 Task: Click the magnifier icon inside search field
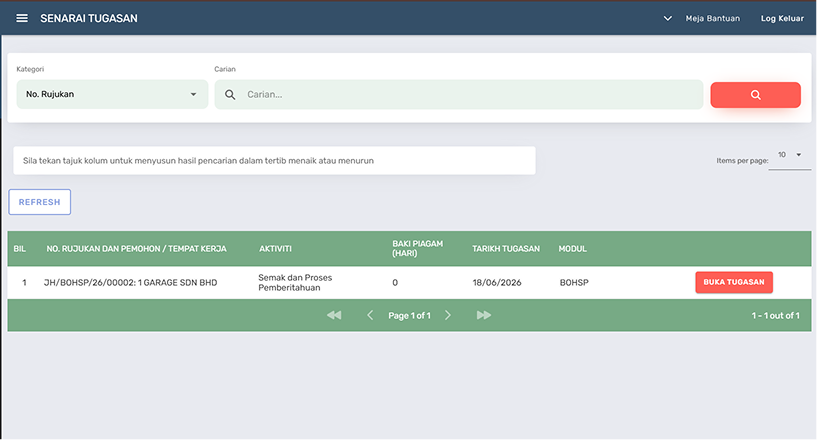[230, 94]
